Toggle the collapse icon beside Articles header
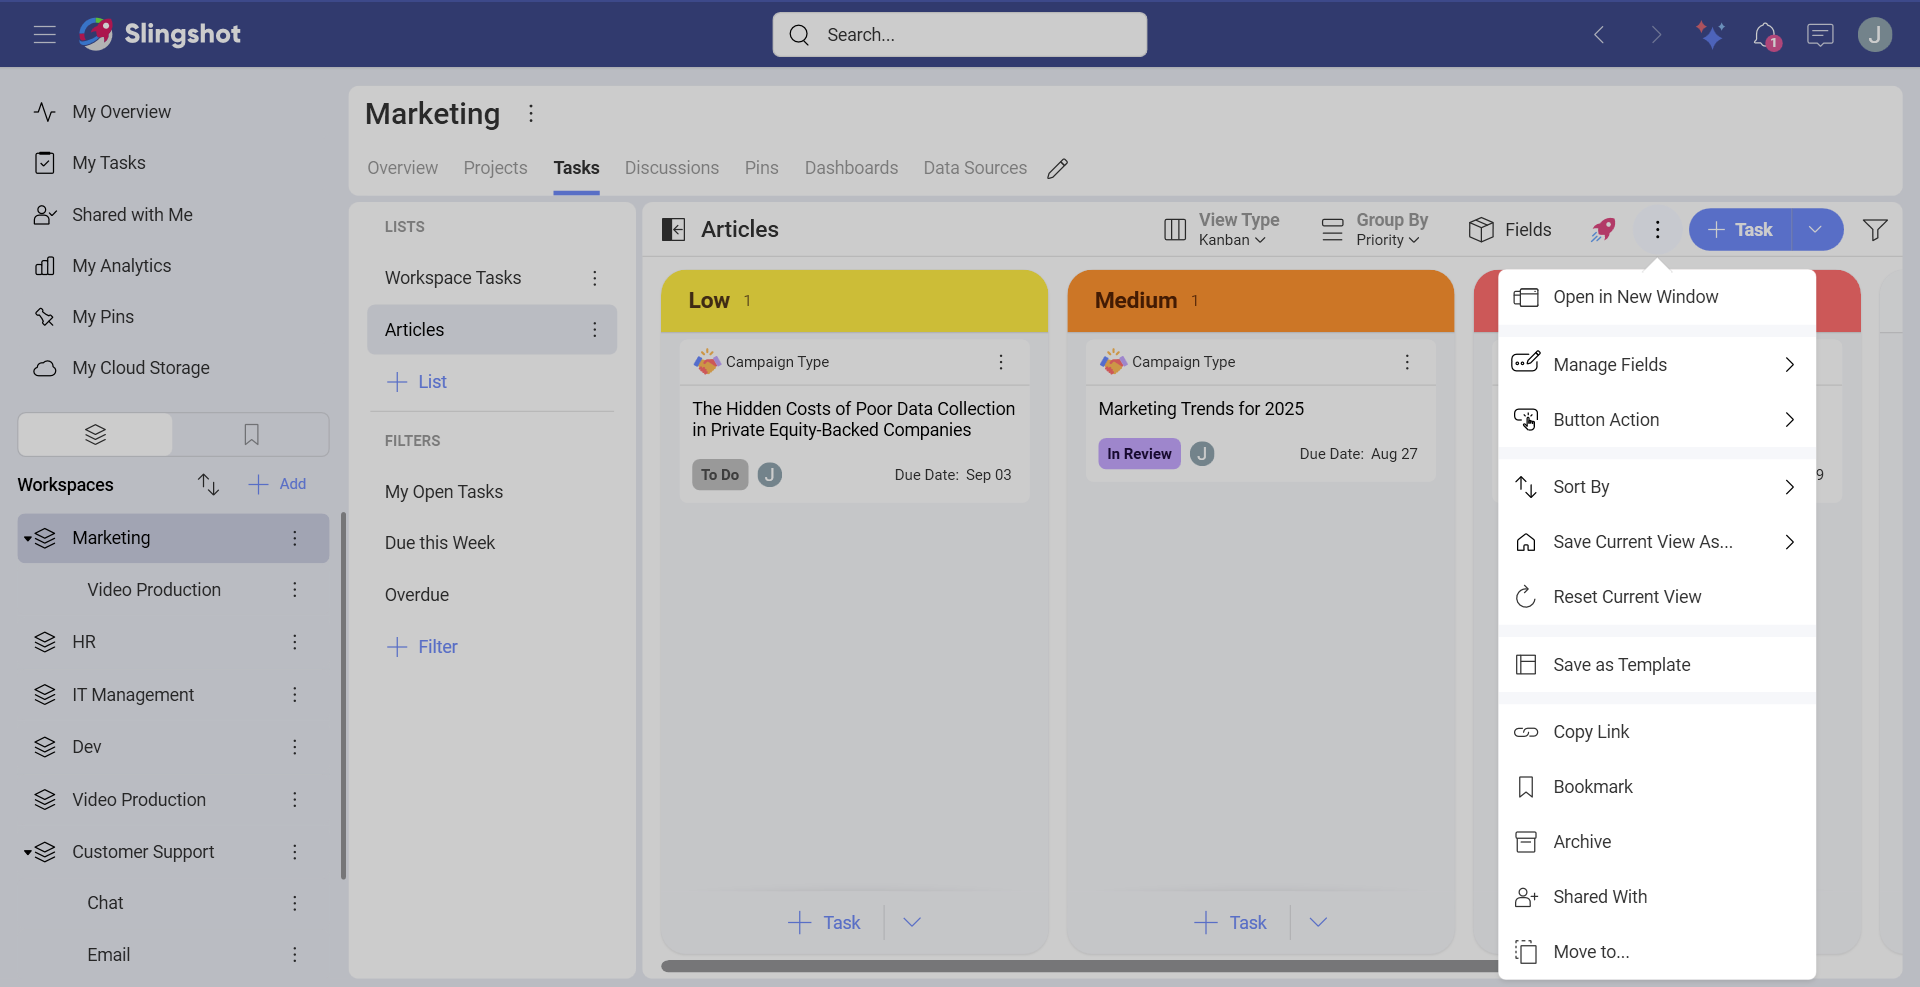 (x=673, y=229)
